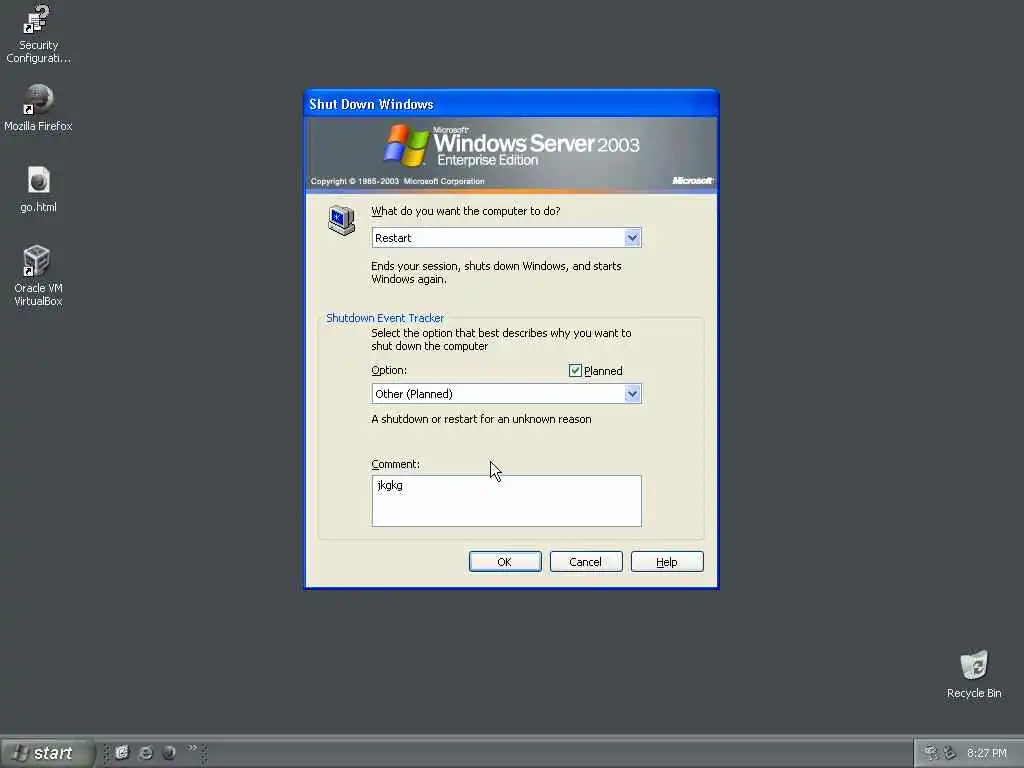Select the Recycle Bin icon

974,674
